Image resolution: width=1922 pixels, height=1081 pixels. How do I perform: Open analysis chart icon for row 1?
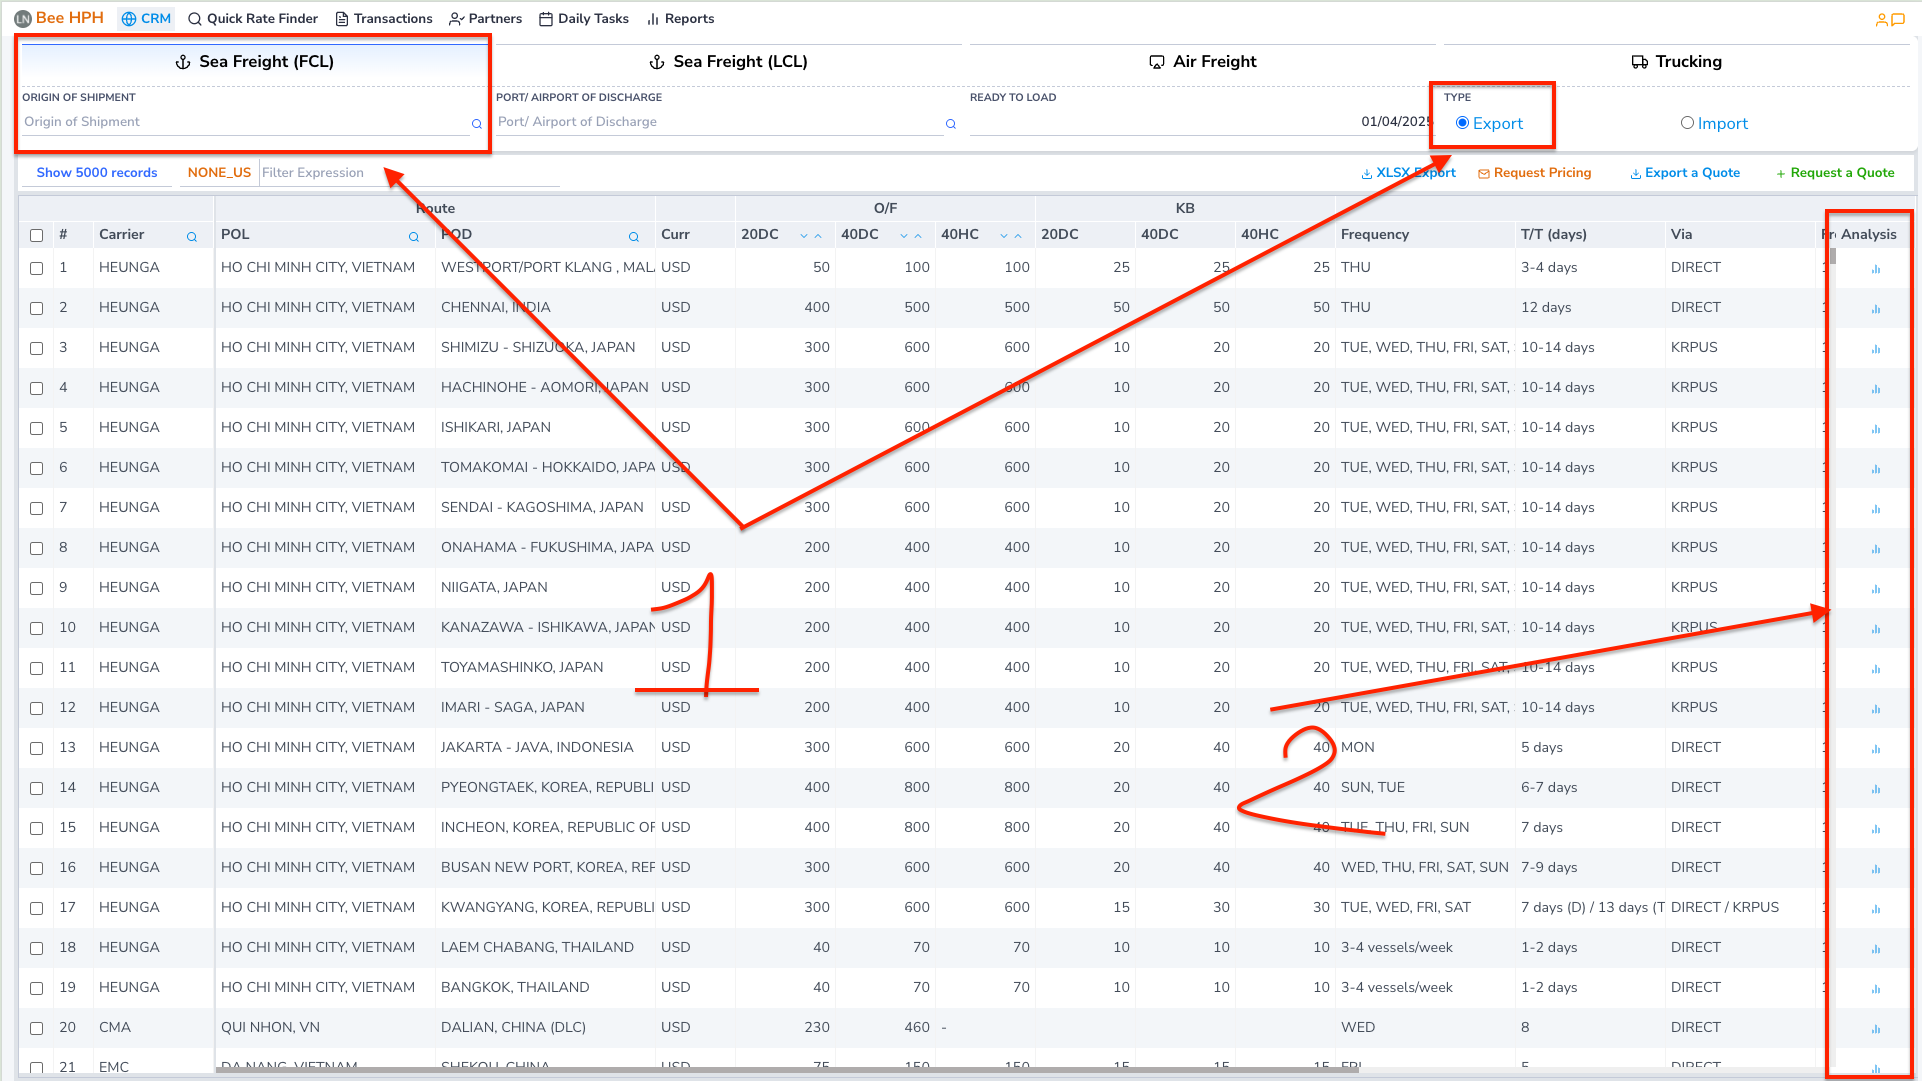(x=1875, y=269)
